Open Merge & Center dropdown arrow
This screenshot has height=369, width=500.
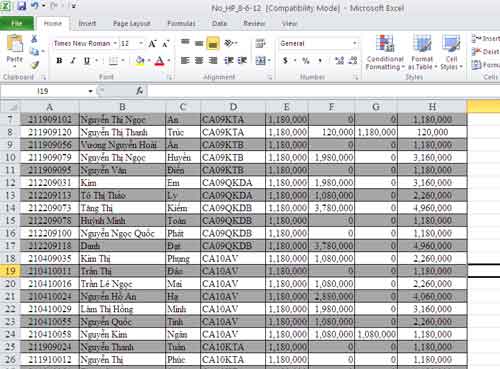point(269,61)
